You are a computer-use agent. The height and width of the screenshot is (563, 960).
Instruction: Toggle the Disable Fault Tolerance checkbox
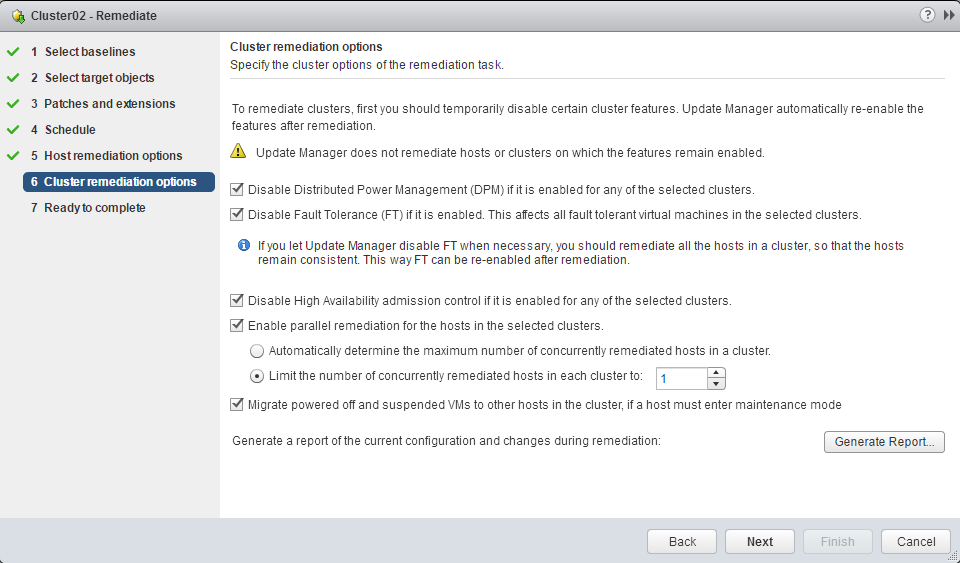[x=237, y=214]
